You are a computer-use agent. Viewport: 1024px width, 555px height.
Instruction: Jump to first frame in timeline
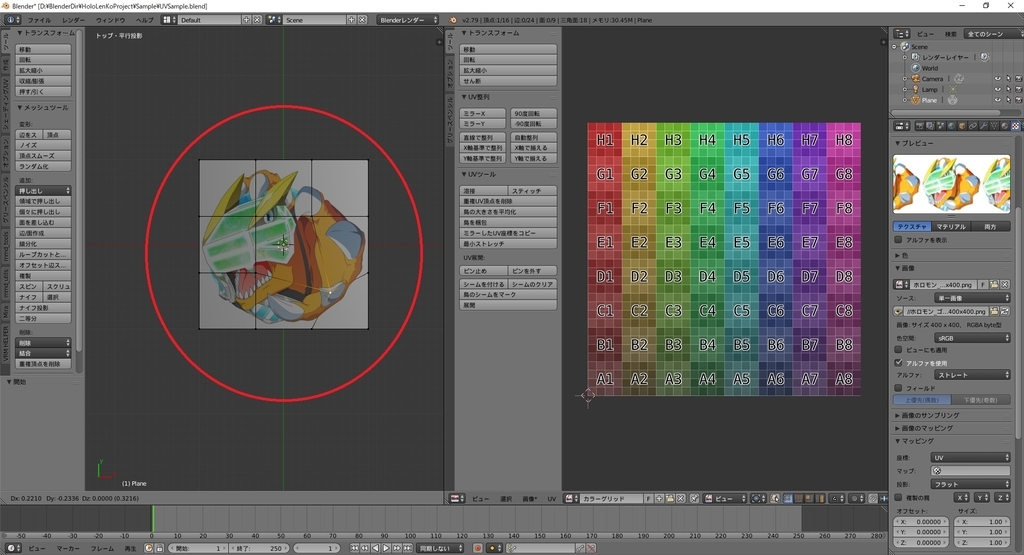354,548
